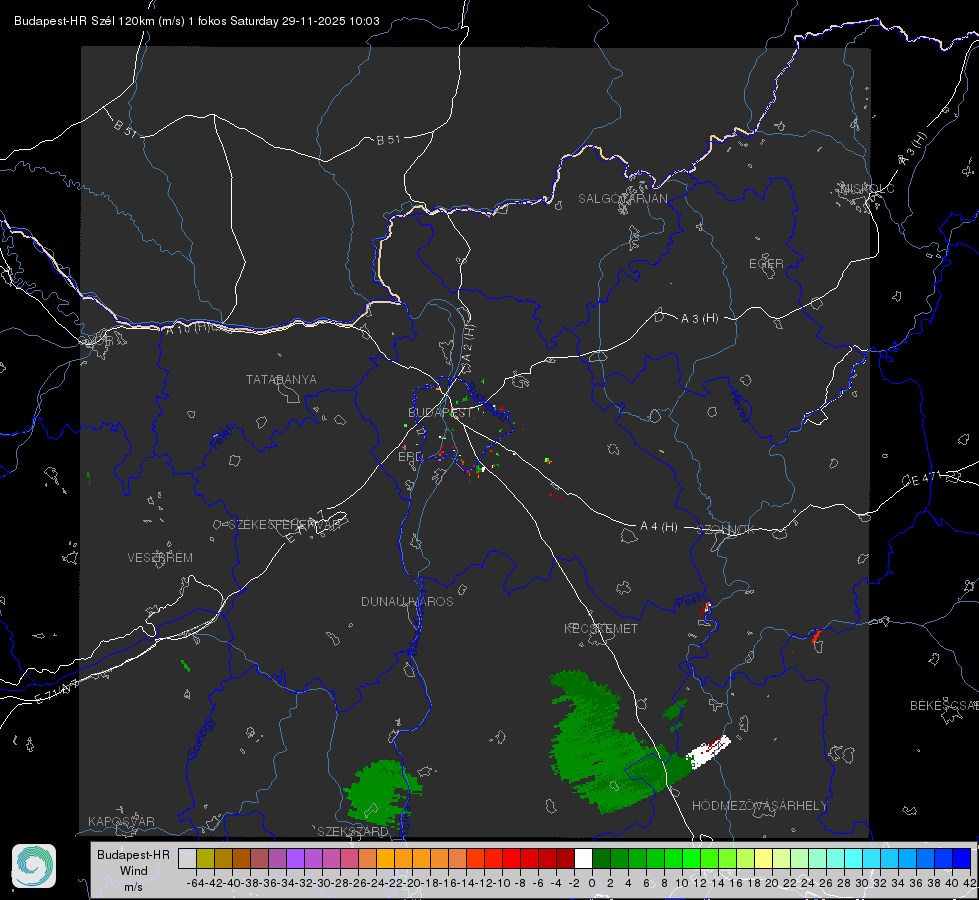Click the green wind echo above Szekszárd
Viewport: 979px width, 900px height.
tap(382, 793)
